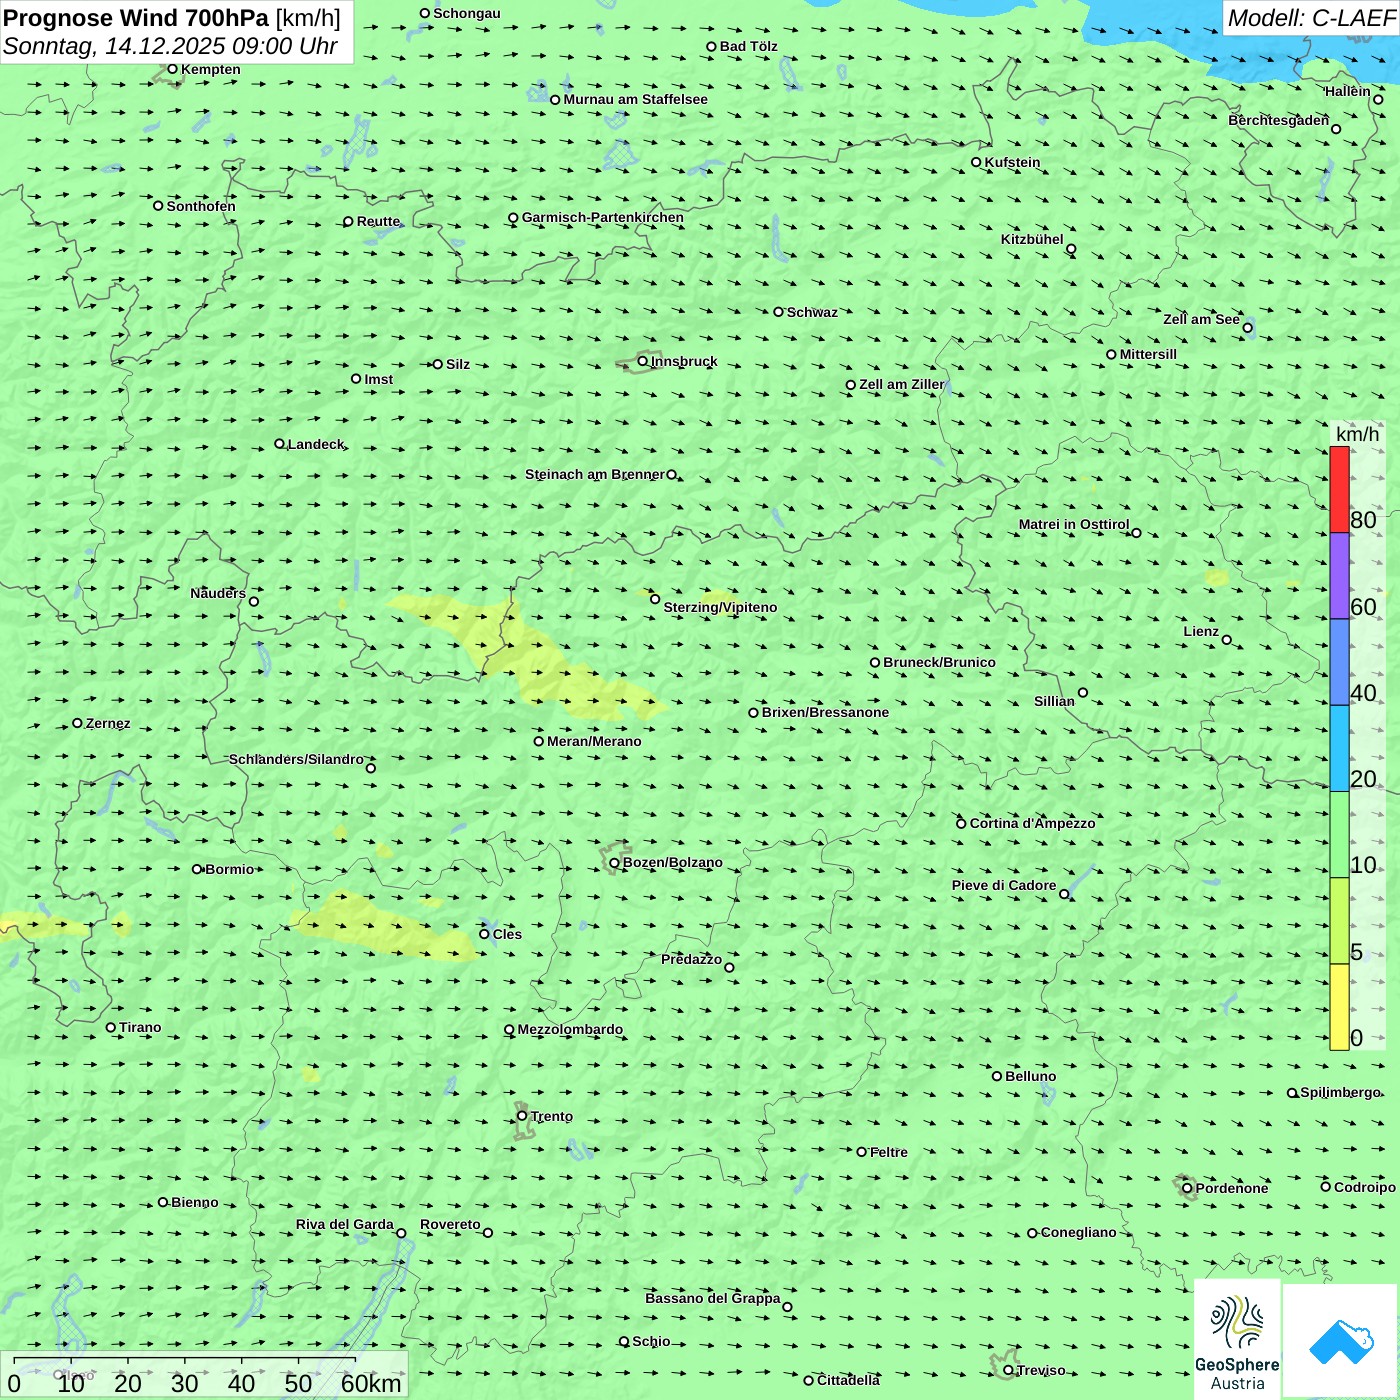Click the GeoSphere Austria logo
Screen dimensions: 1400x1400
1237,1340
